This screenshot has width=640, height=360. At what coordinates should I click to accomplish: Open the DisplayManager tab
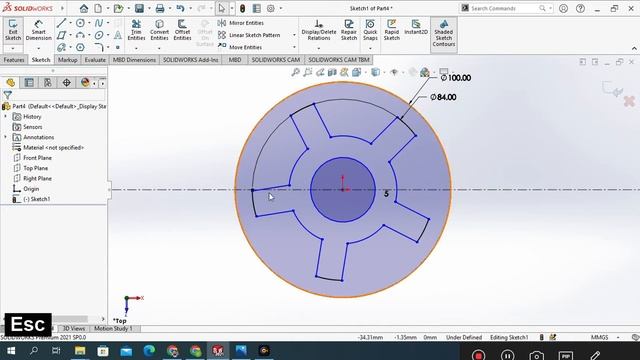(85, 83)
